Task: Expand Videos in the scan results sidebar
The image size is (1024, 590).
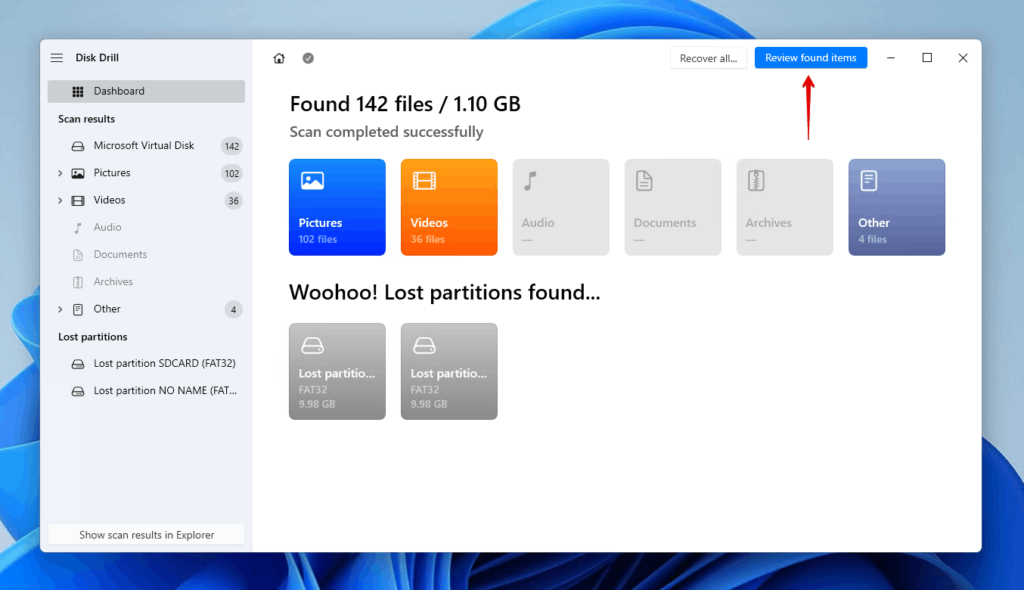Action: 58,200
